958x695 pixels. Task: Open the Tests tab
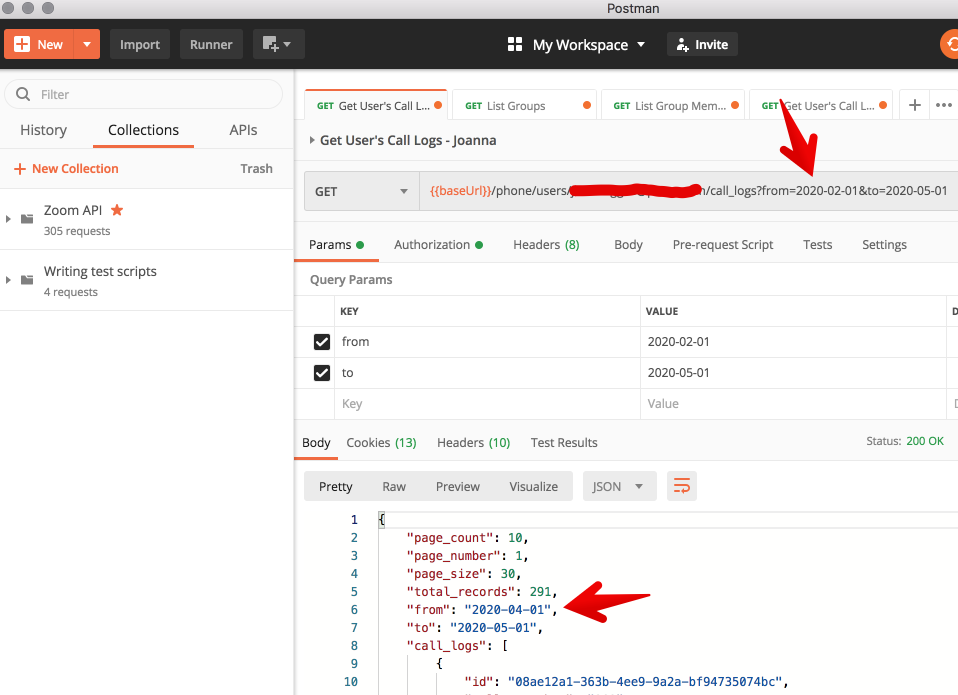[817, 245]
